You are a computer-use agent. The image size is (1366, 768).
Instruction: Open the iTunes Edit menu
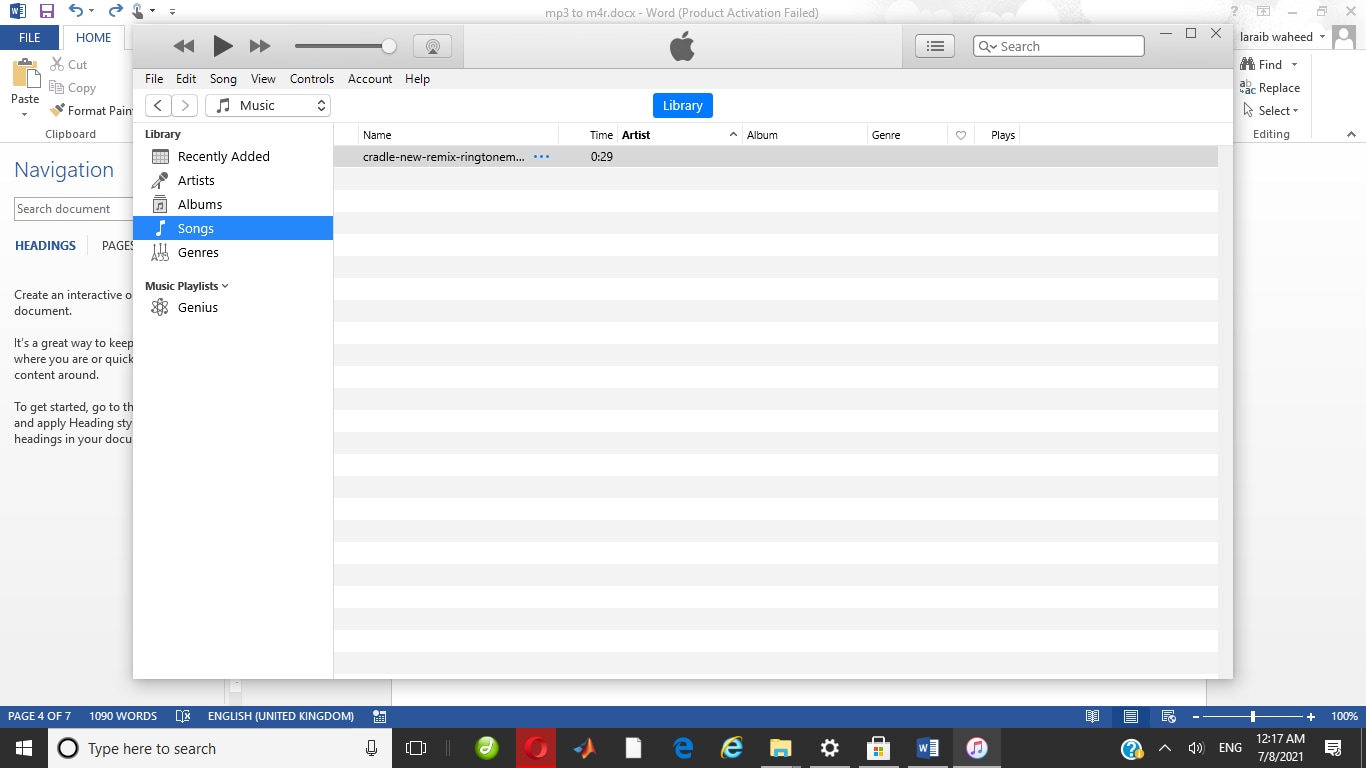tap(186, 79)
